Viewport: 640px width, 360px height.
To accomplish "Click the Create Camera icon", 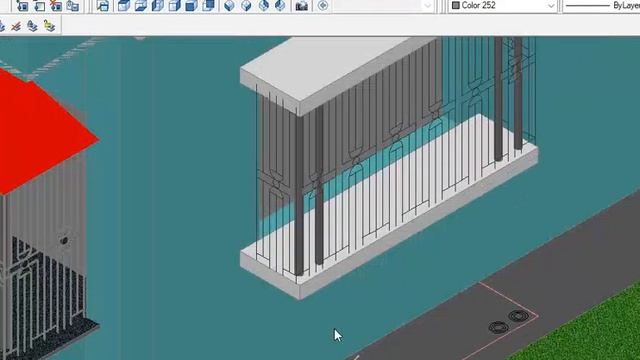I will [302, 5].
